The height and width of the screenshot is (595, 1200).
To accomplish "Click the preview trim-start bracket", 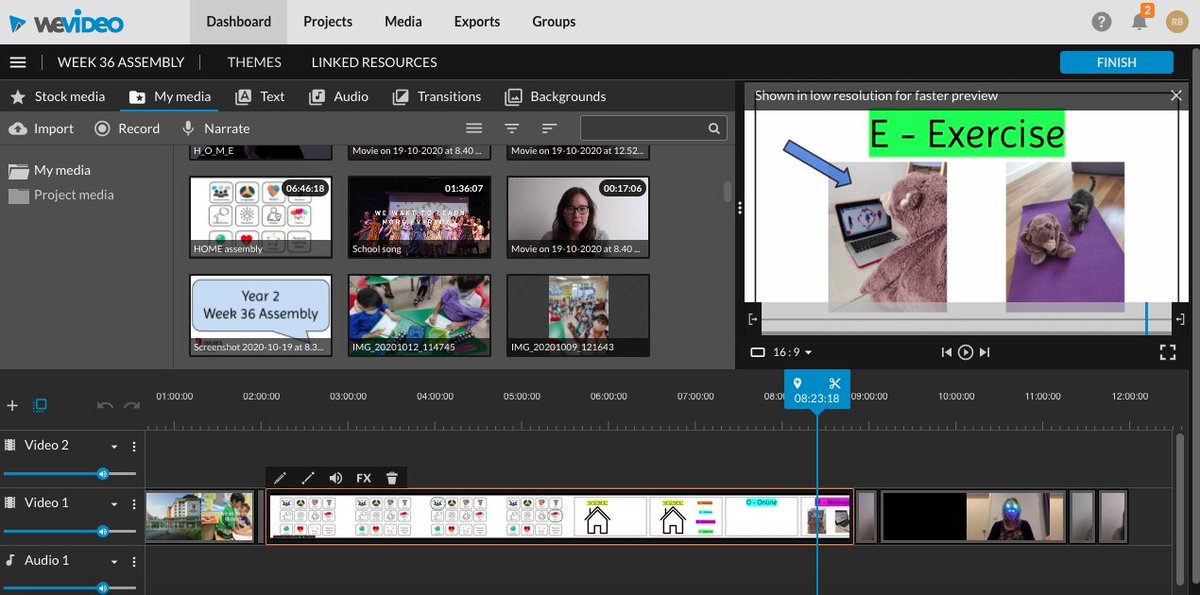I will 753,319.
